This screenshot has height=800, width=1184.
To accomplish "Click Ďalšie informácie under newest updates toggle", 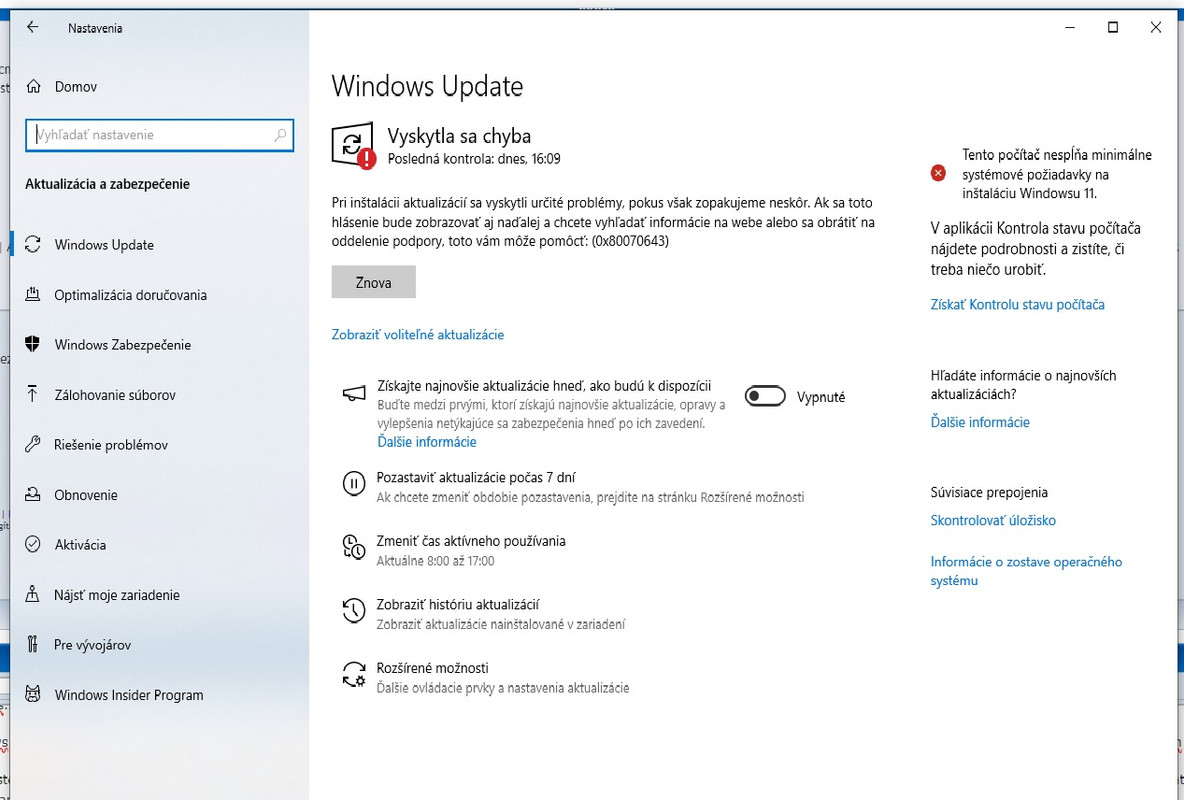I will coord(427,442).
